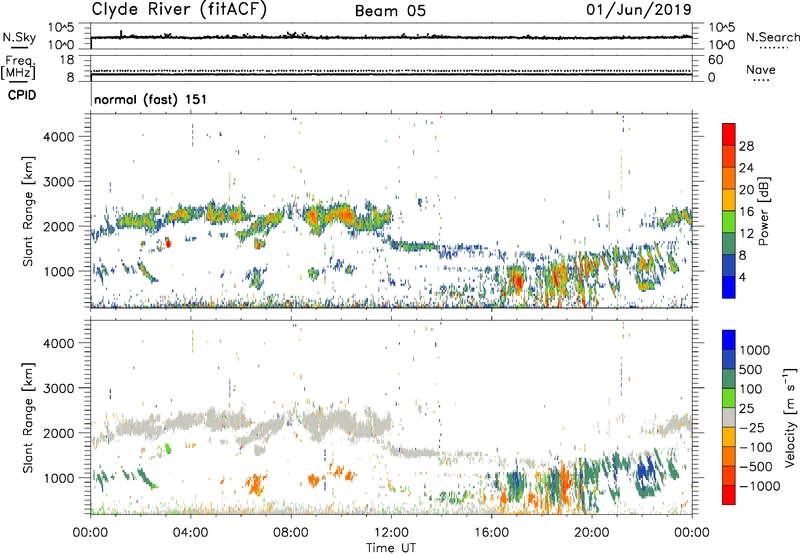
Task: Click the 12:00 time axis label
Action: click(x=391, y=533)
